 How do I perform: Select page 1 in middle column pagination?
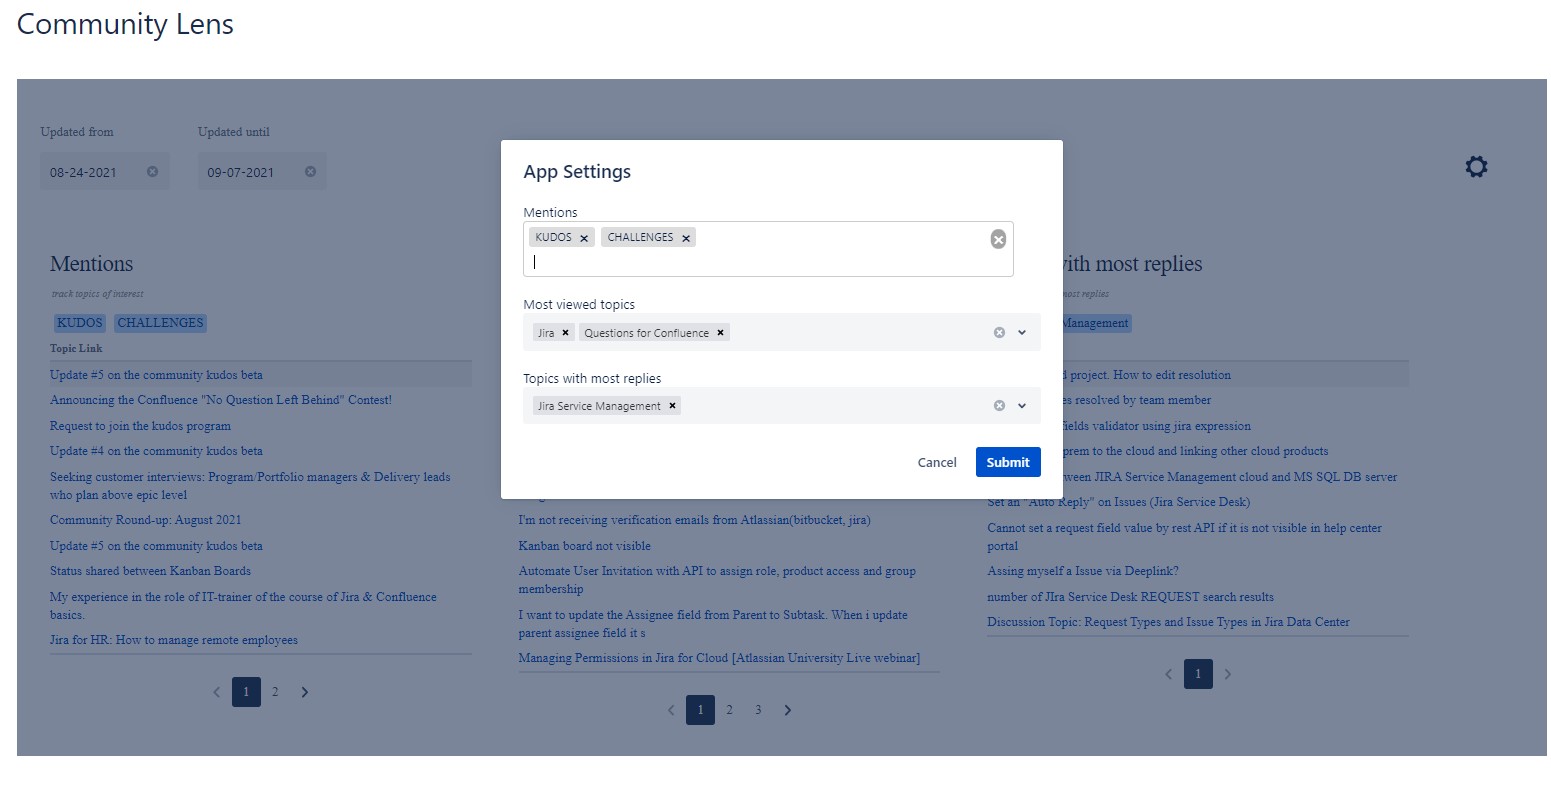[700, 710]
